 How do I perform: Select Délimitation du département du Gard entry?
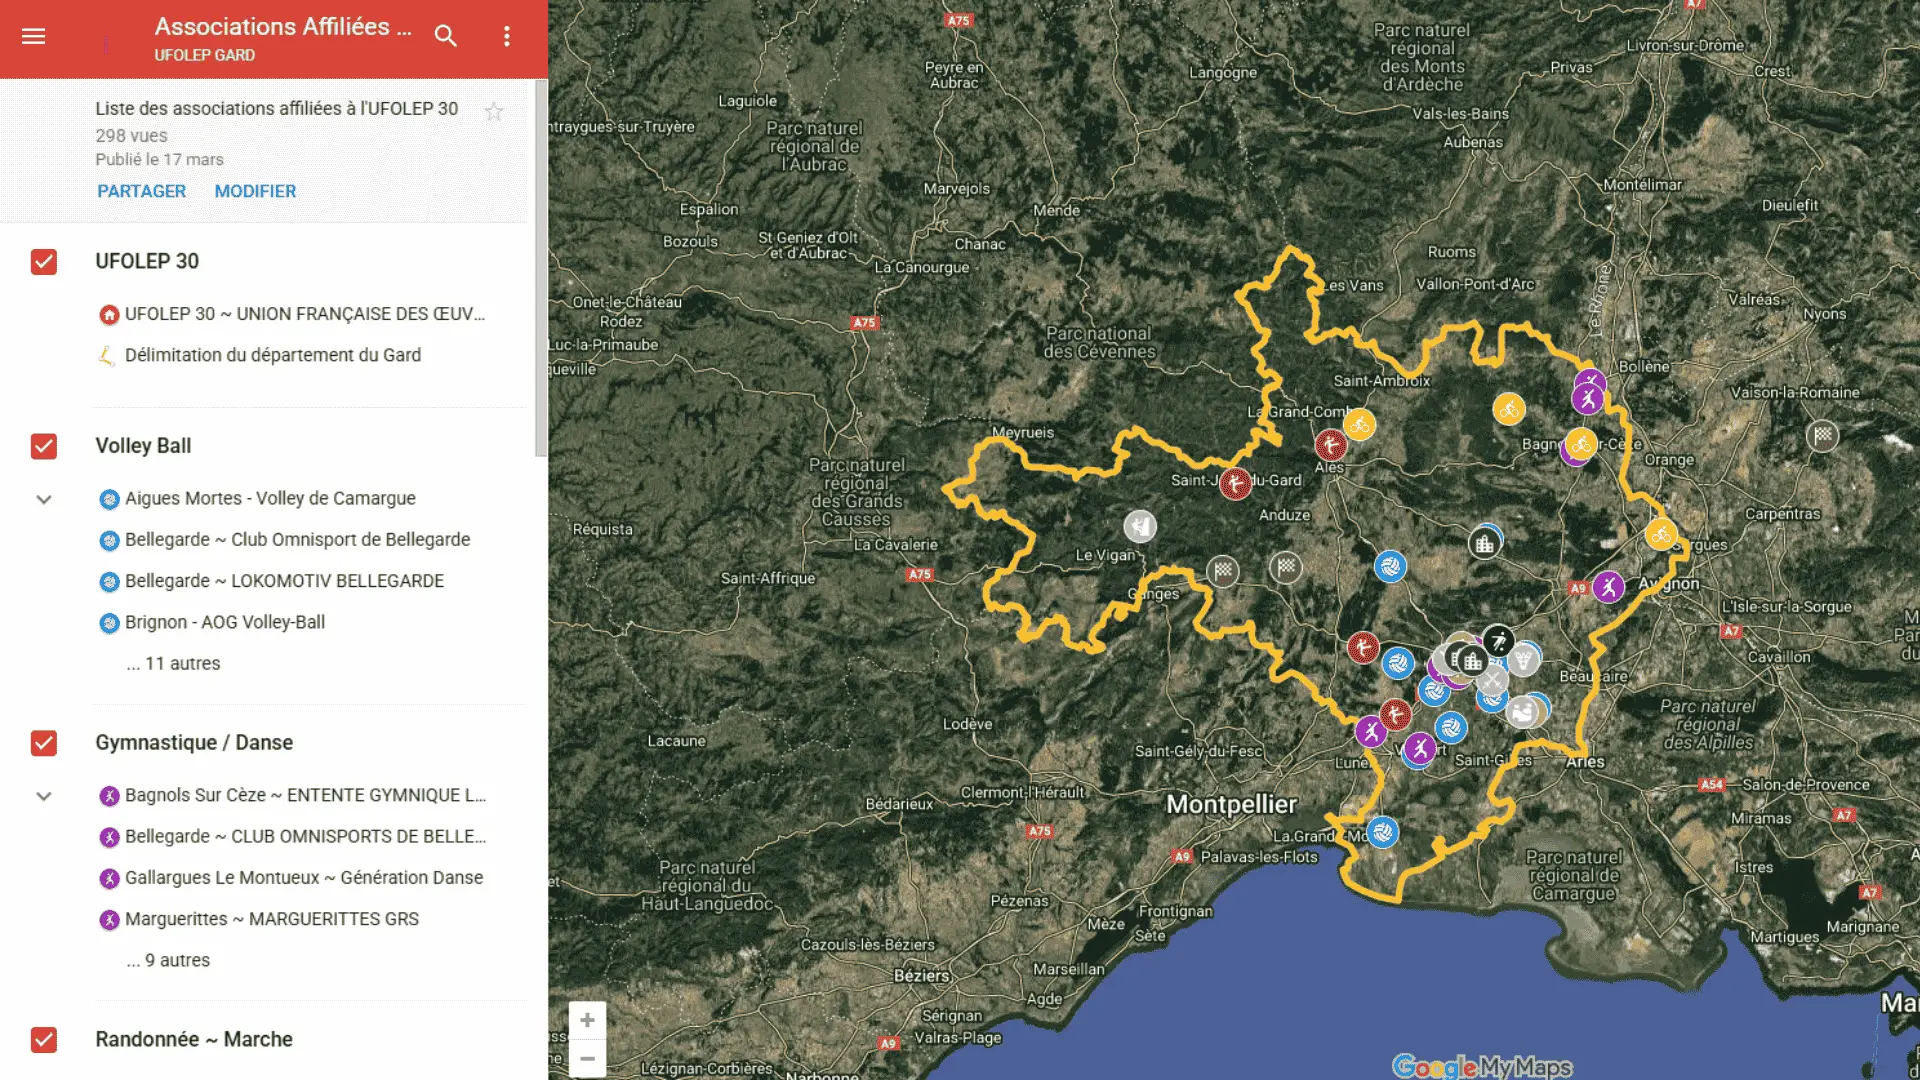point(273,356)
